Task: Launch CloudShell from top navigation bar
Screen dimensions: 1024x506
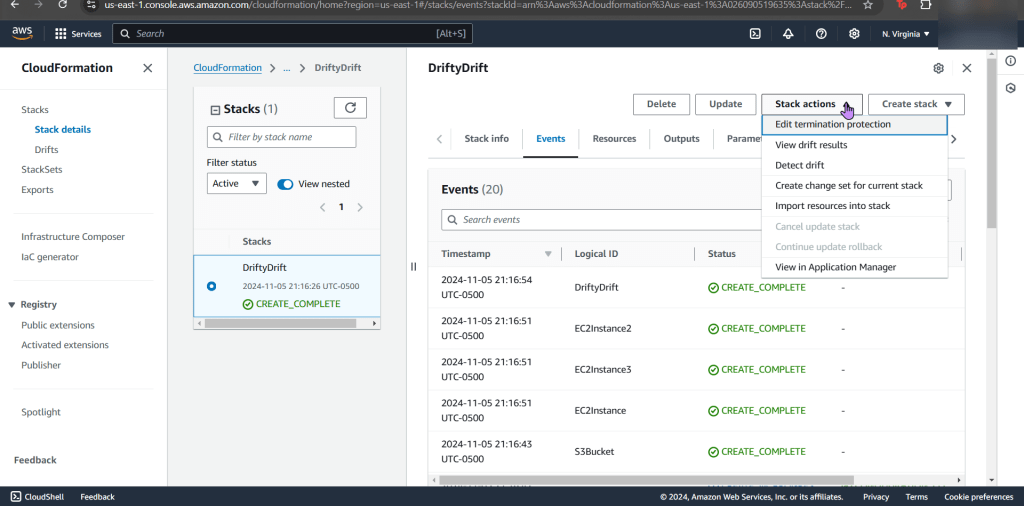Action: [755, 34]
